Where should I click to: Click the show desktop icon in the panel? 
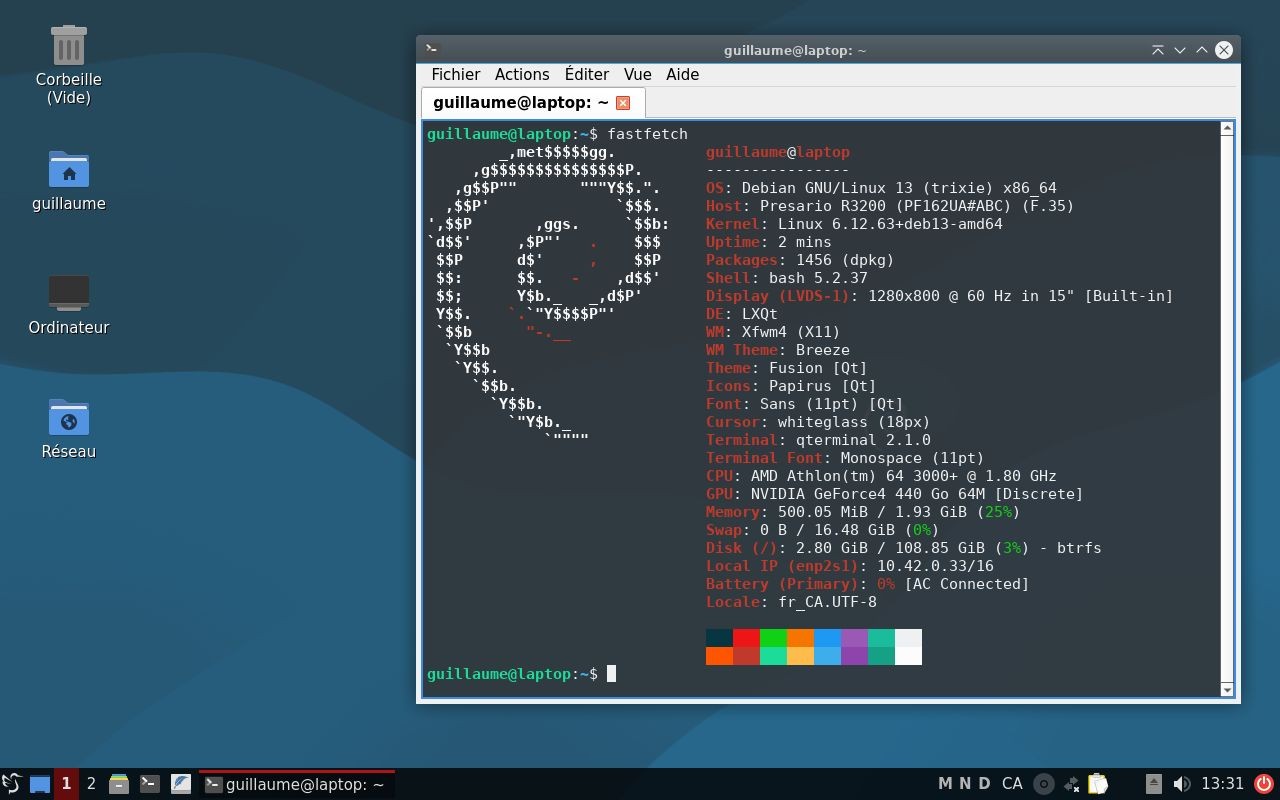pos(40,784)
